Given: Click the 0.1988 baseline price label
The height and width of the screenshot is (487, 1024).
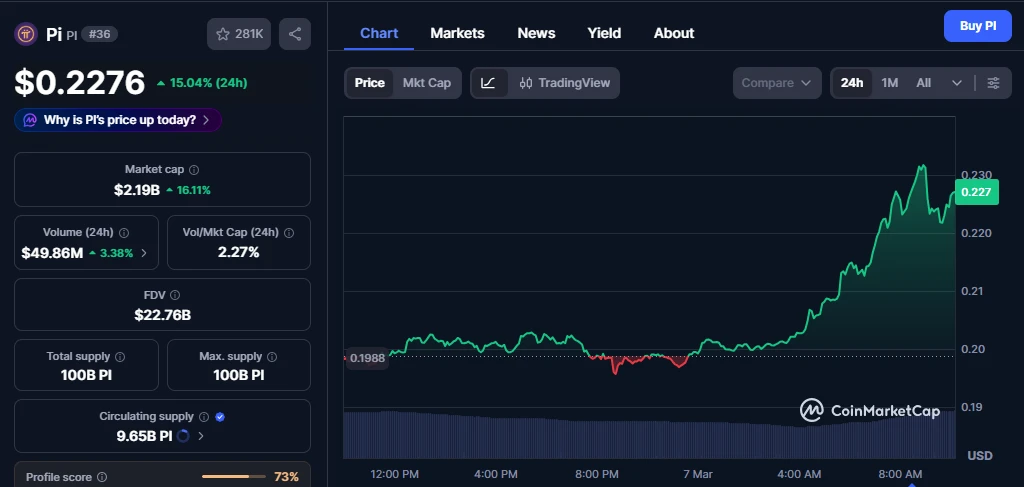Looking at the screenshot, I should pyautogui.click(x=367, y=358).
